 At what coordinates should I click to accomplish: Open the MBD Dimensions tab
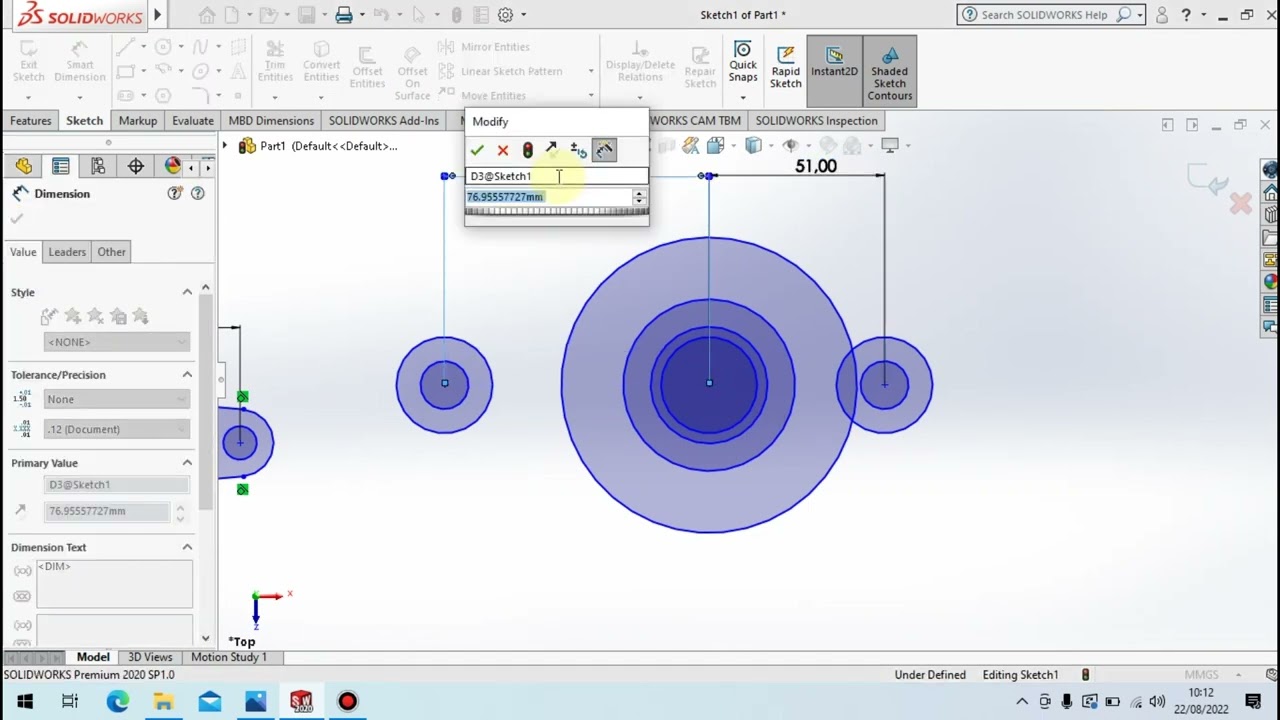[x=271, y=121]
